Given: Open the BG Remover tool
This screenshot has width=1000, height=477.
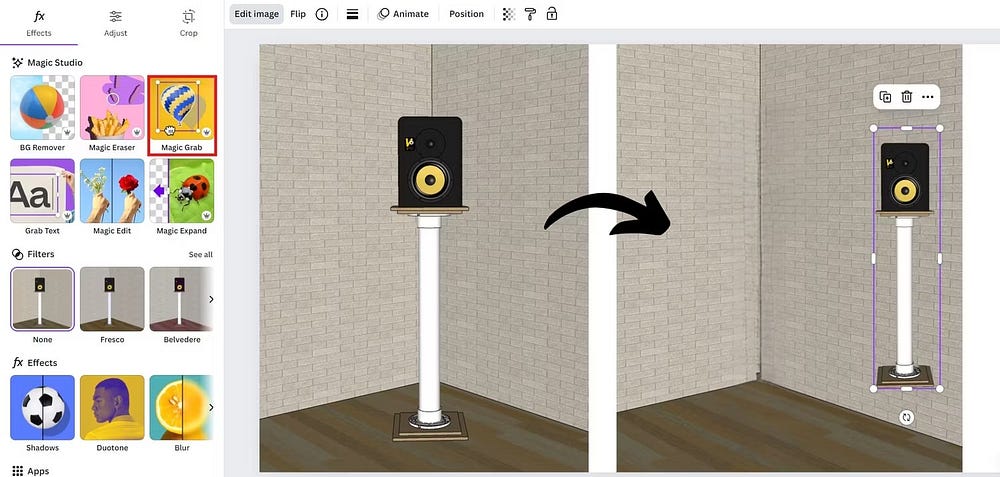Looking at the screenshot, I should pyautogui.click(x=42, y=114).
